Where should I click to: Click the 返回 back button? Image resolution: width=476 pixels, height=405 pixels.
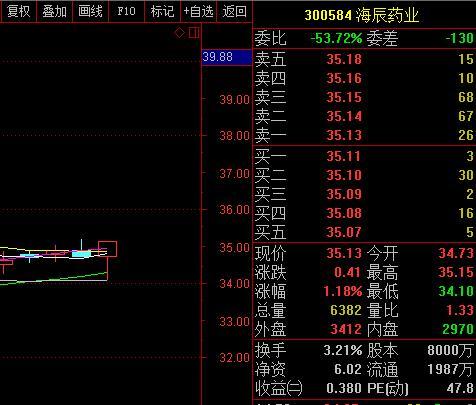(x=234, y=11)
